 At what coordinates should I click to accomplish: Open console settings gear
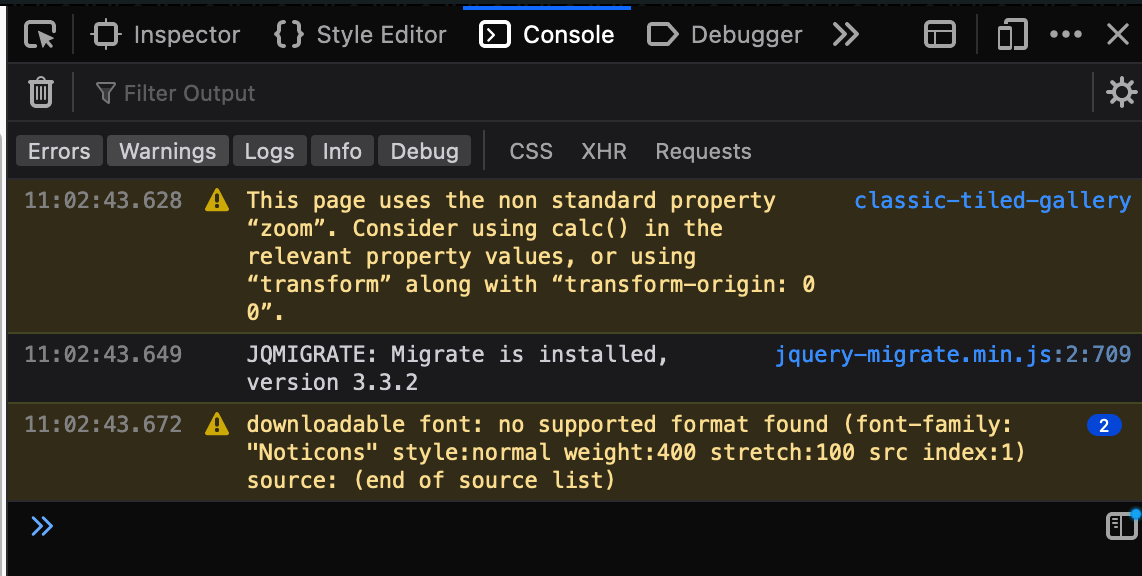(1121, 92)
